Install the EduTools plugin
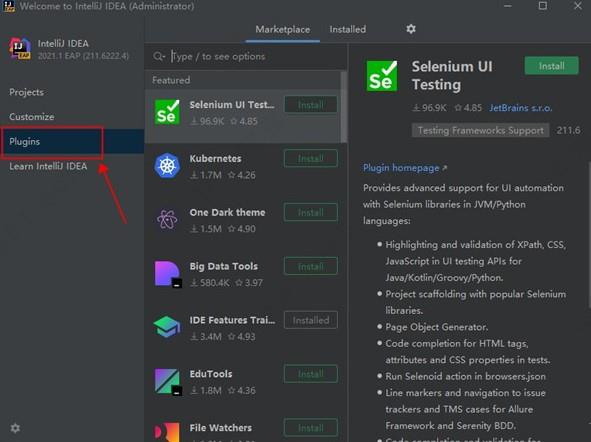The image size is (591, 442). (x=311, y=374)
